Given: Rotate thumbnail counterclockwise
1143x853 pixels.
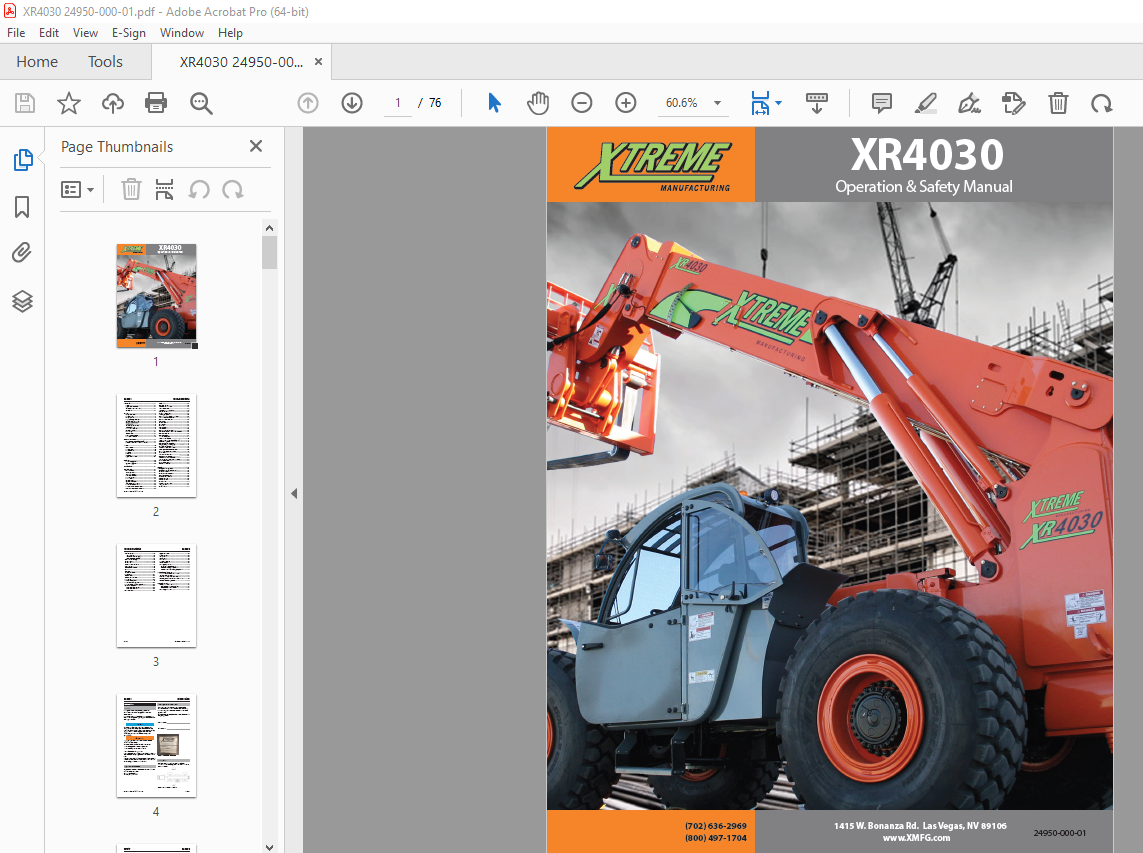Looking at the screenshot, I should pyautogui.click(x=199, y=190).
